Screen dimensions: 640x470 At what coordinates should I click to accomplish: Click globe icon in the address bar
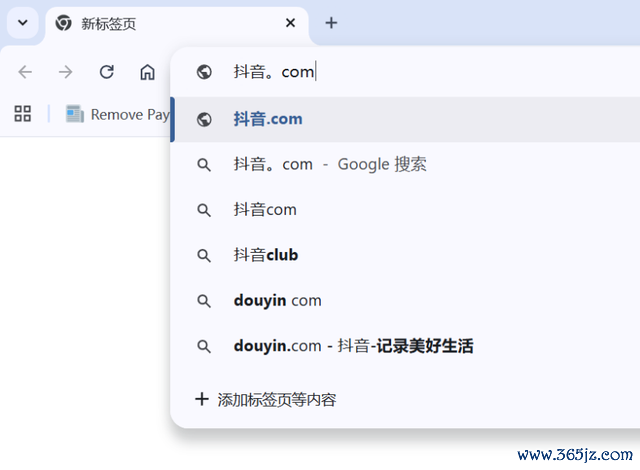click(204, 72)
